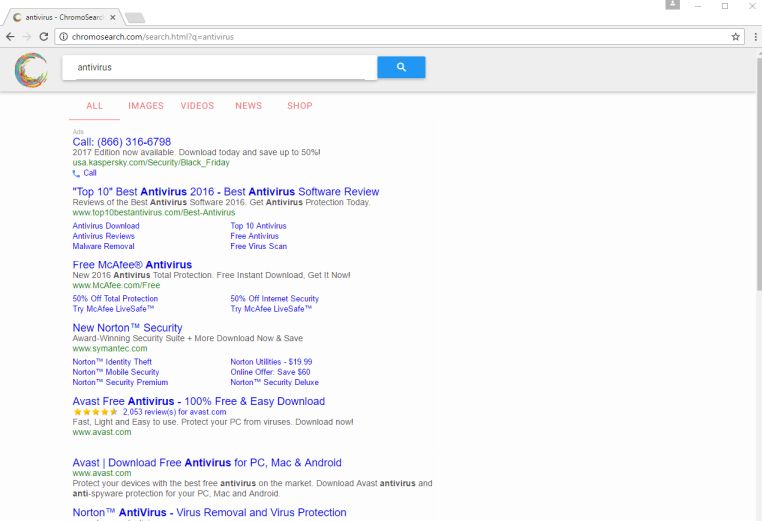Click left Try McAfee LiveSafe link

113,309
